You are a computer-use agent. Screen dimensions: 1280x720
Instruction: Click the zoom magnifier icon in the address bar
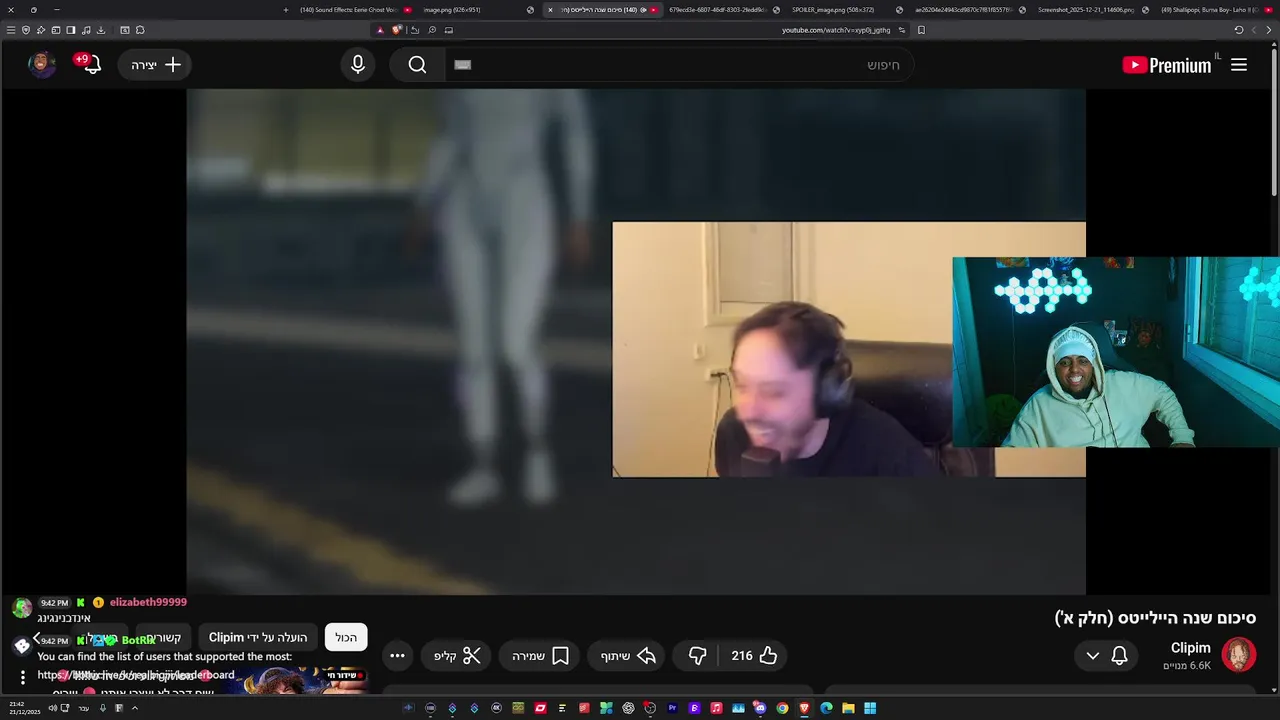point(432,30)
